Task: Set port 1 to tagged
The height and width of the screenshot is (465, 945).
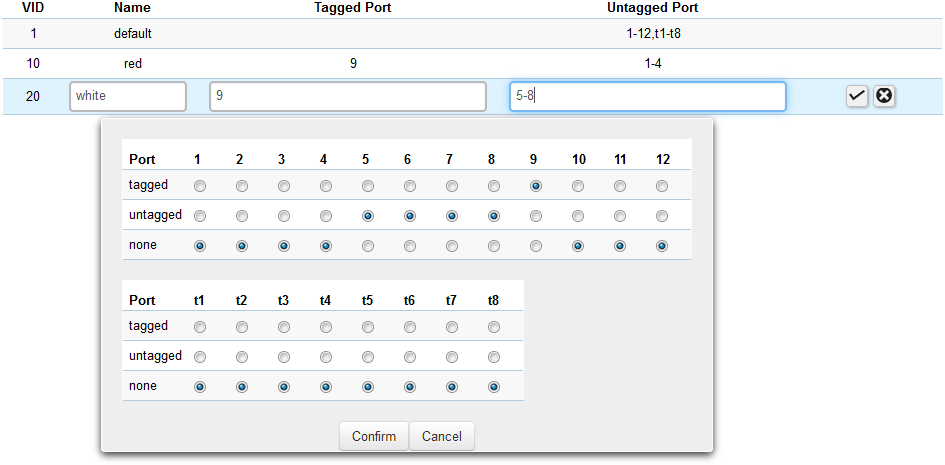Action: coord(200,186)
